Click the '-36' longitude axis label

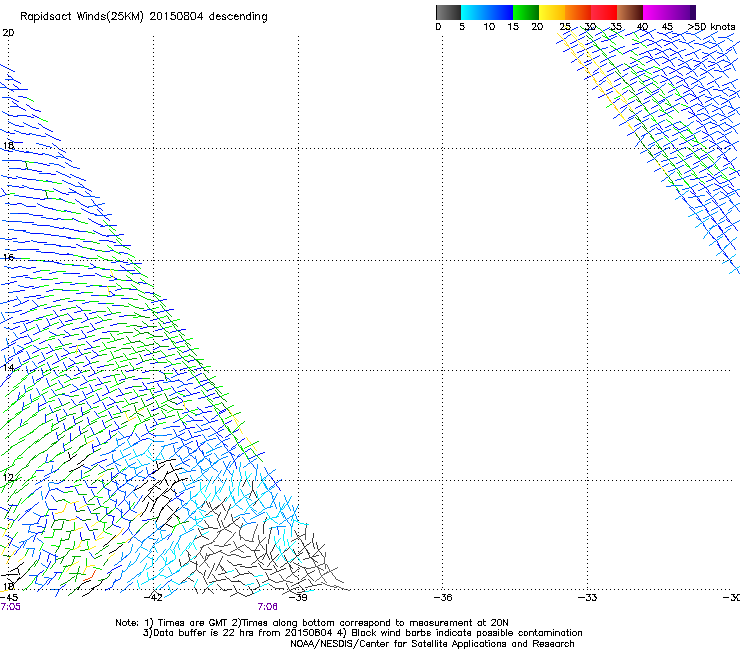point(443,598)
